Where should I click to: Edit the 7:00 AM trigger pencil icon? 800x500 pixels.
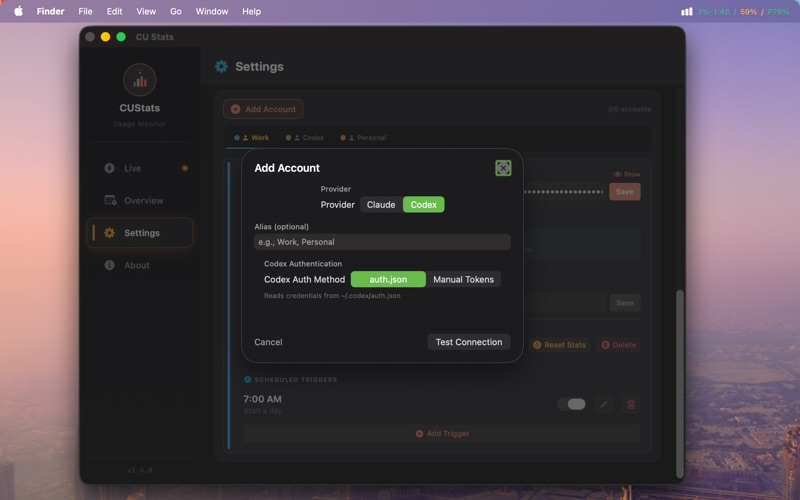(604, 405)
